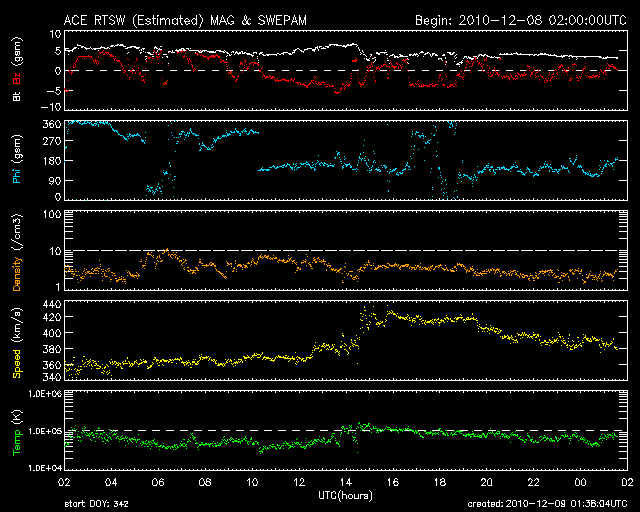
Task: Click the '04' hour tick label
Action: click(111, 482)
